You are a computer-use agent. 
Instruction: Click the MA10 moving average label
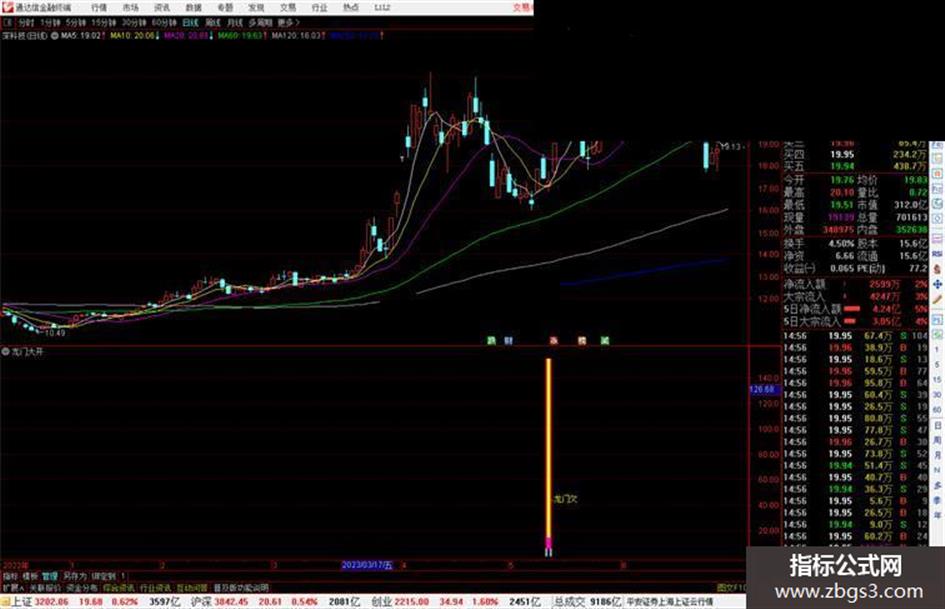coord(133,36)
